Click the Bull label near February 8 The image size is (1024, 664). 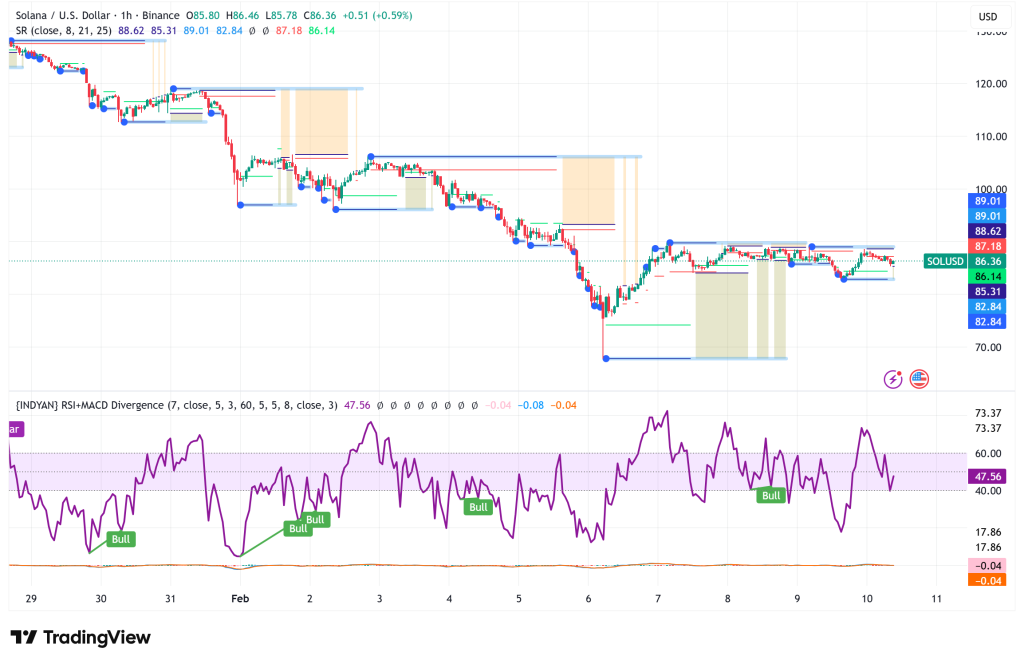[x=769, y=495]
